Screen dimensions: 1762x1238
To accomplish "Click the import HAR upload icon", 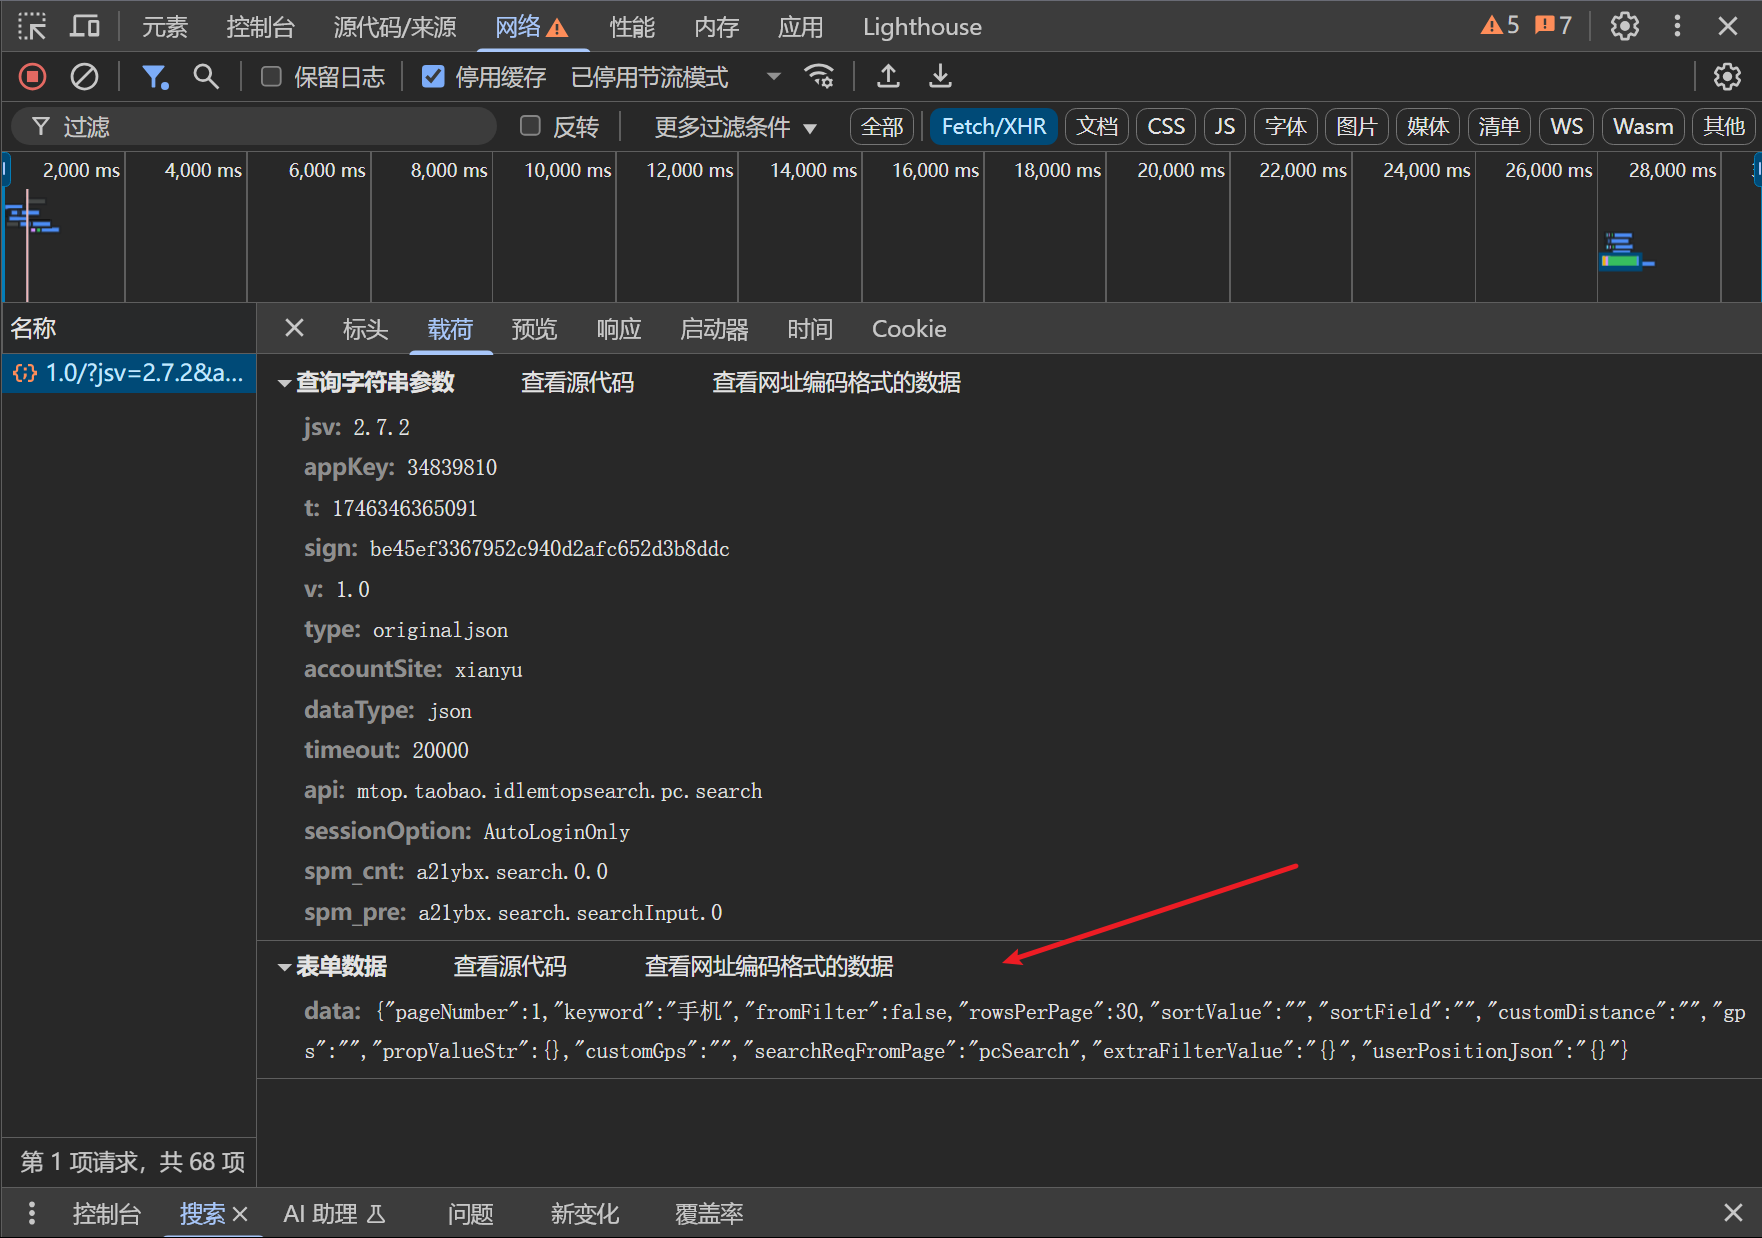I will 888,76.
